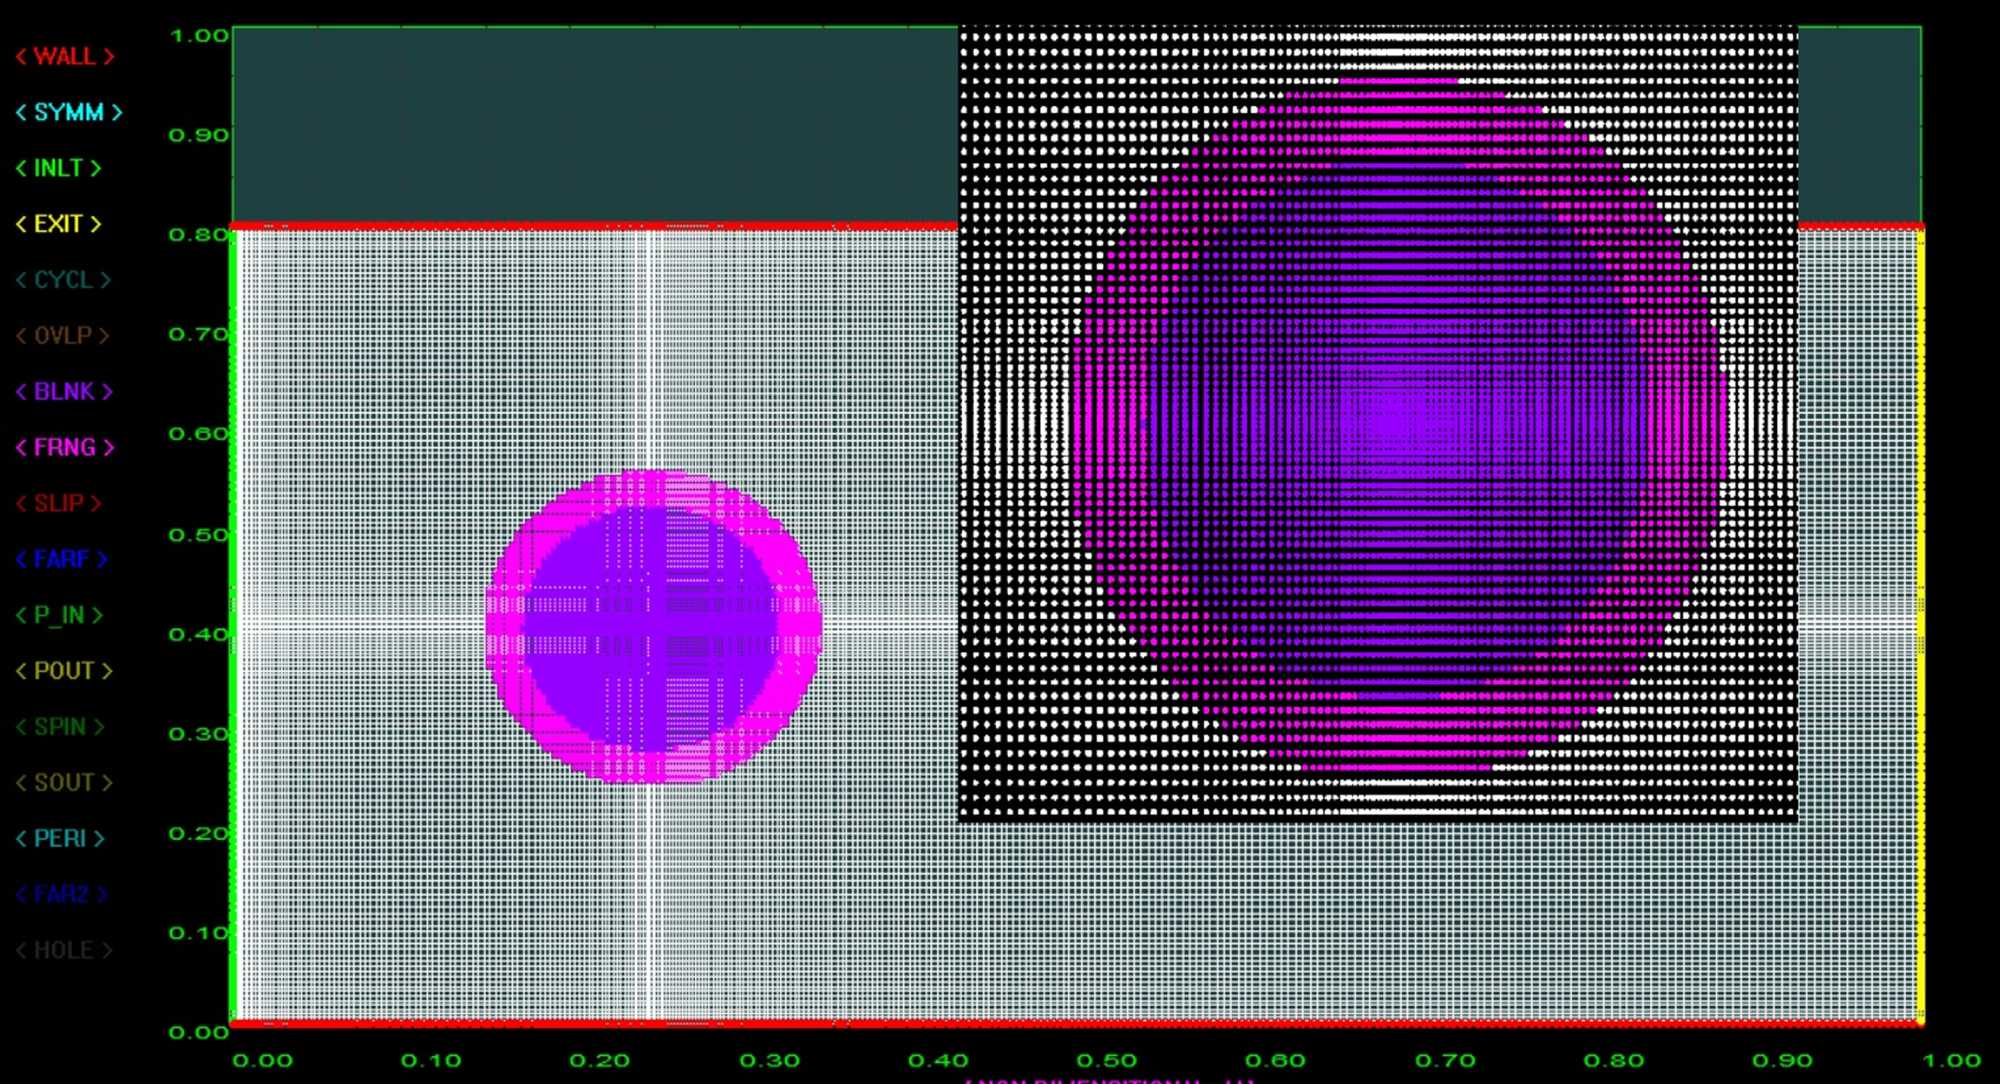The width and height of the screenshot is (2000, 1084).
Task: Click the INLT boundary type label
Action: coord(59,168)
